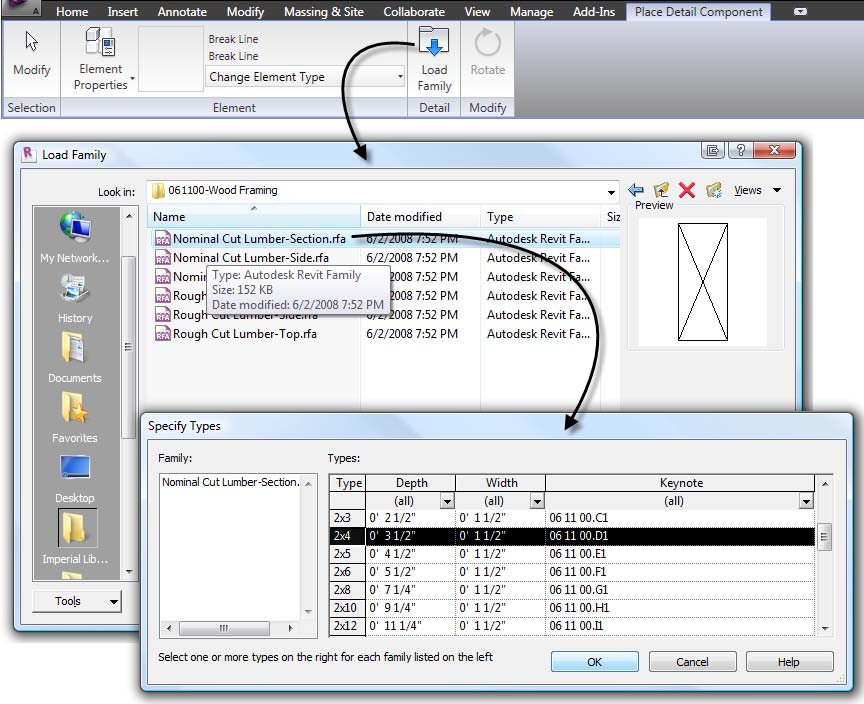Open My Network places shortcut

point(75,237)
